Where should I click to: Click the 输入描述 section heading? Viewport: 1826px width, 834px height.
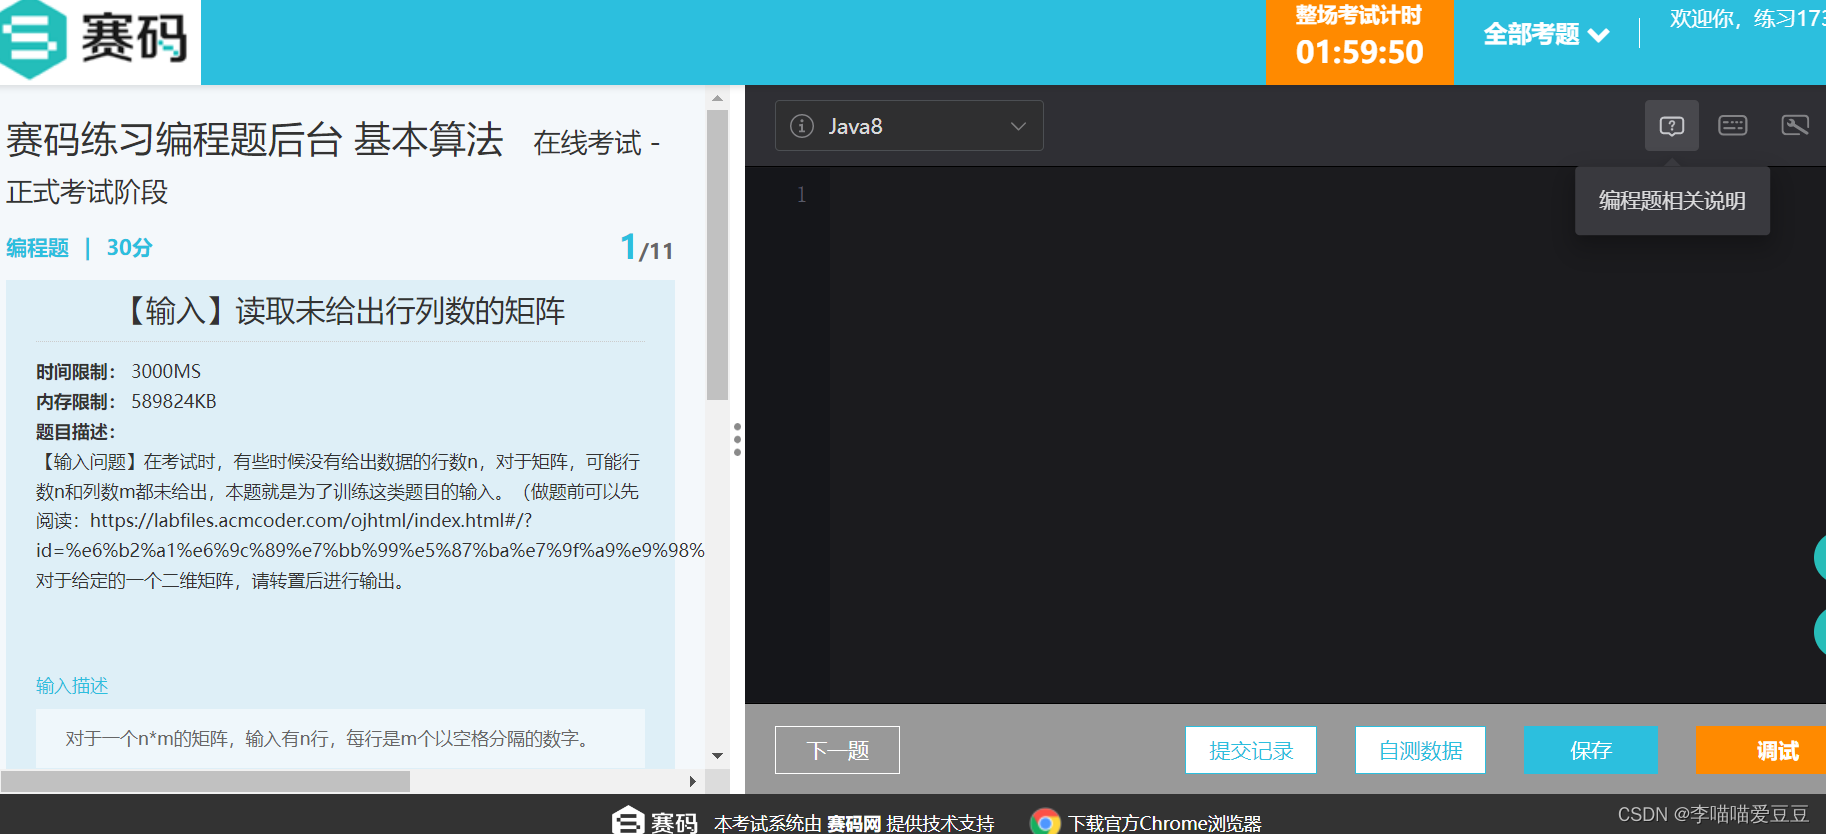coord(72,686)
